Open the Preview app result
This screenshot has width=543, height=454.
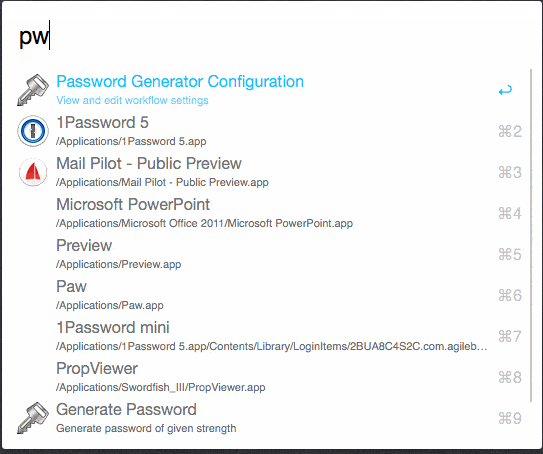pos(270,254)
